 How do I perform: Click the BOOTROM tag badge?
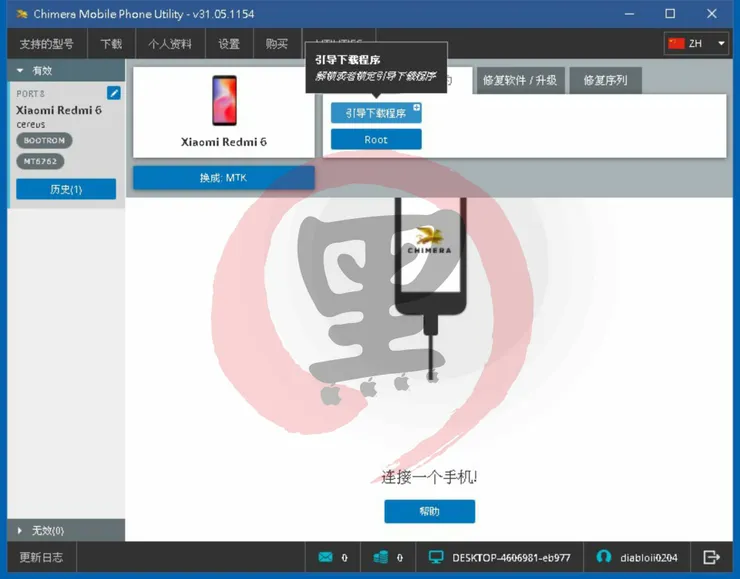(44, 140)
